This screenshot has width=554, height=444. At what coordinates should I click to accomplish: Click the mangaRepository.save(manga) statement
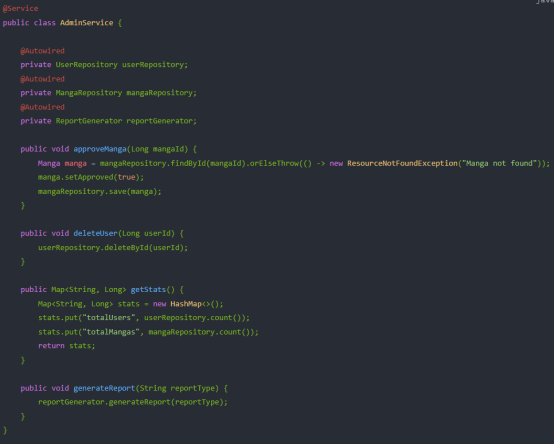[x=100, y=191]
